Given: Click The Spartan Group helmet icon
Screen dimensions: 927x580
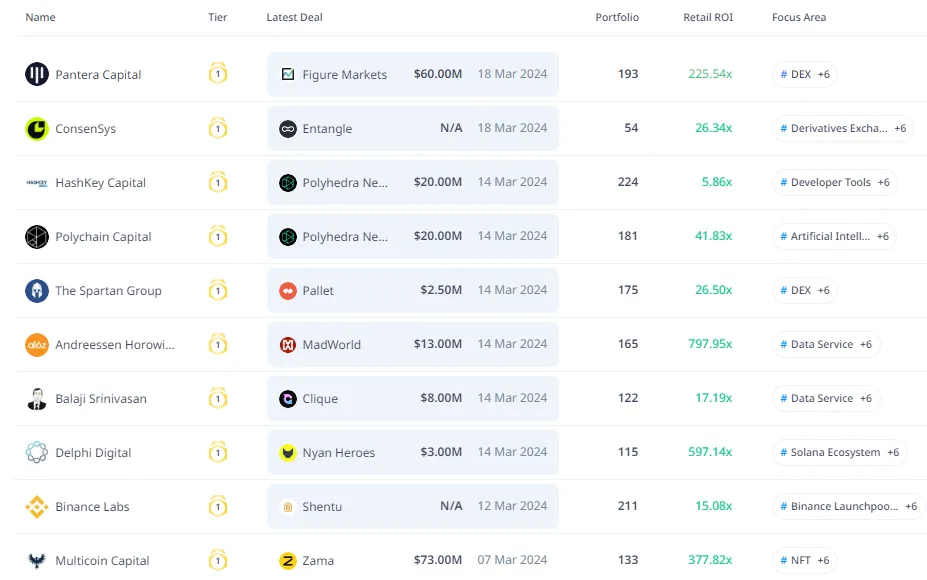Looking at the screenshot, I should coord(37,291).
